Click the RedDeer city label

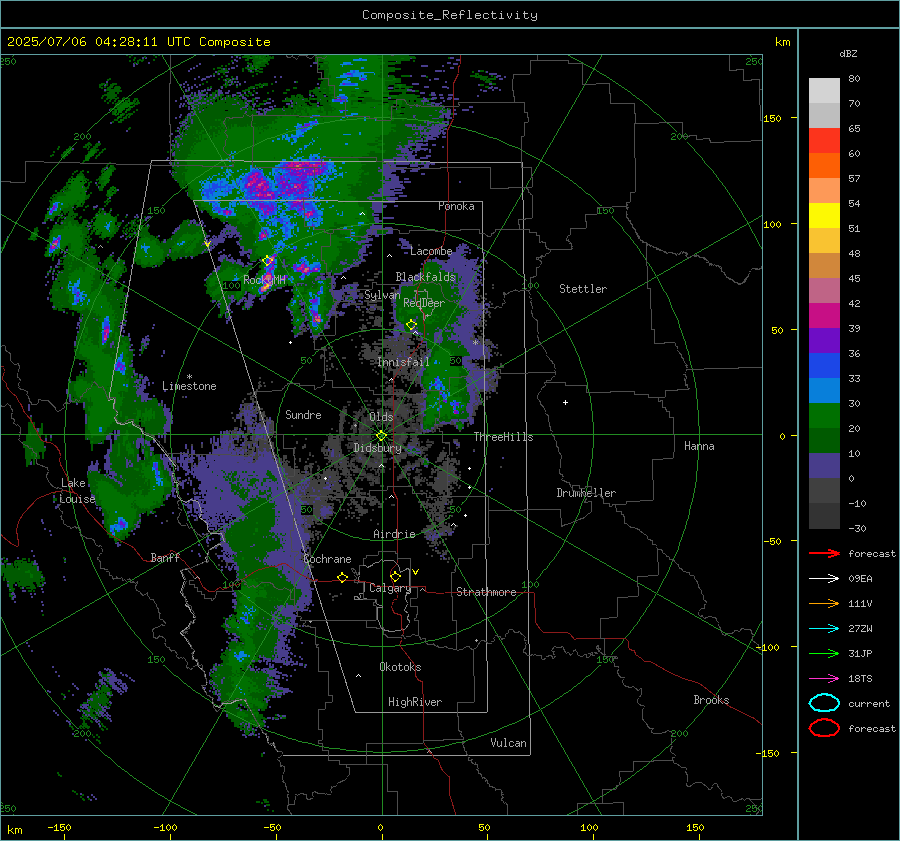[424, 303]
